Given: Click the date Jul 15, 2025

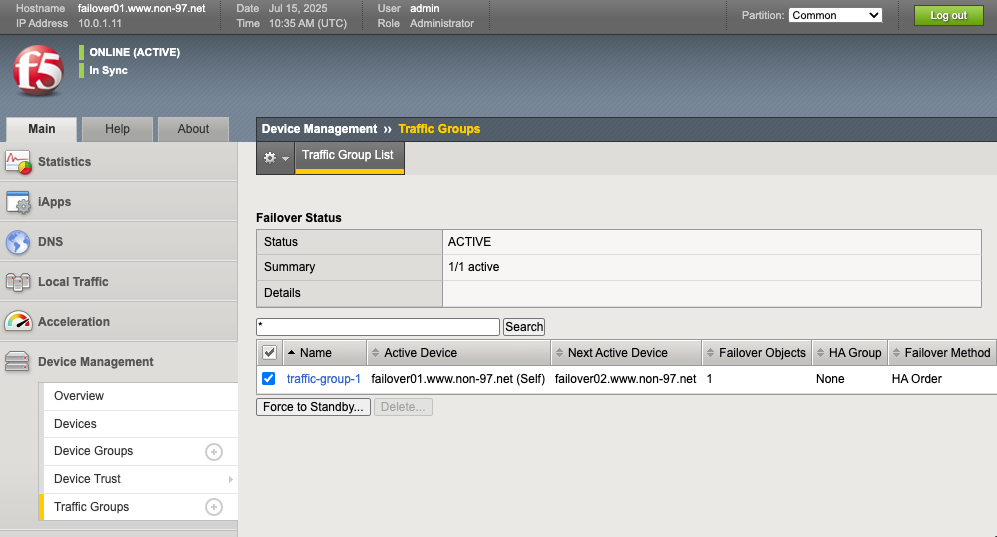Looking at the screenshot, I should [x=298, y=8].
